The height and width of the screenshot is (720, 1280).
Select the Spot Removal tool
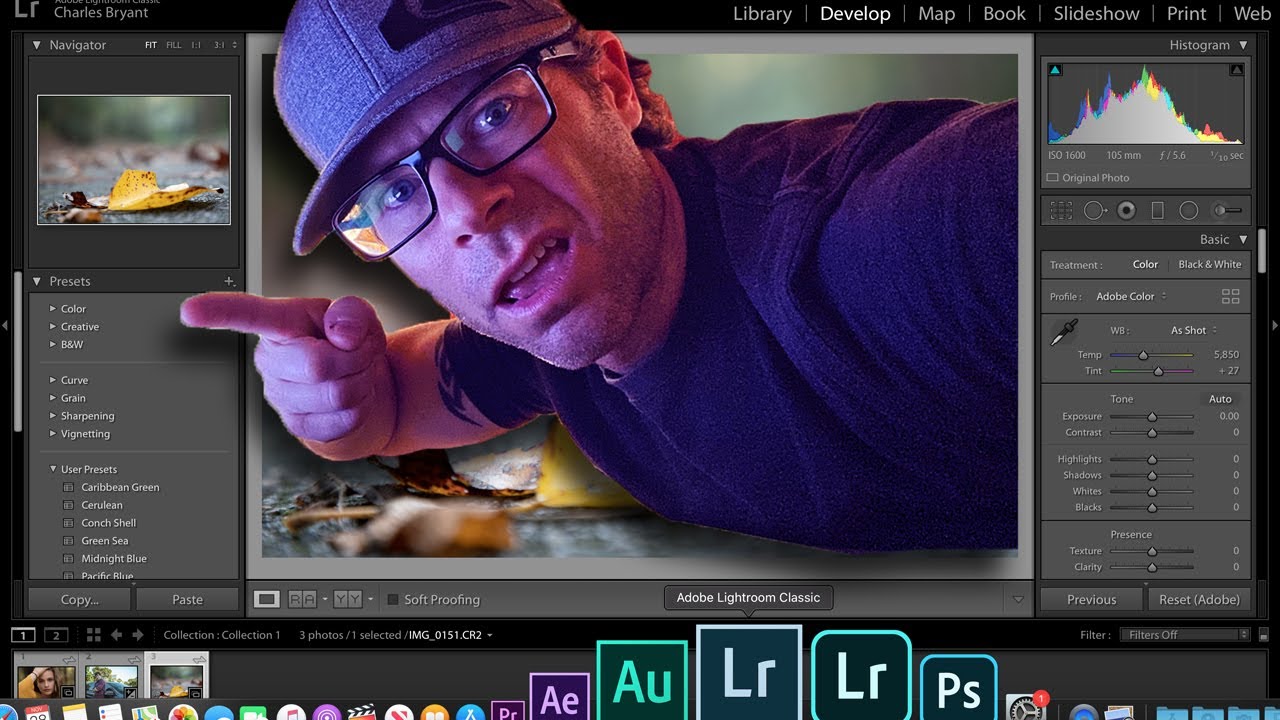[1095, 211]
